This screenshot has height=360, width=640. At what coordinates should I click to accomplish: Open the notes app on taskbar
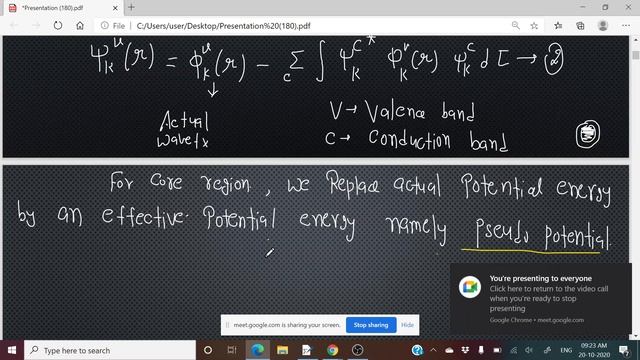[x=307, y=350]
